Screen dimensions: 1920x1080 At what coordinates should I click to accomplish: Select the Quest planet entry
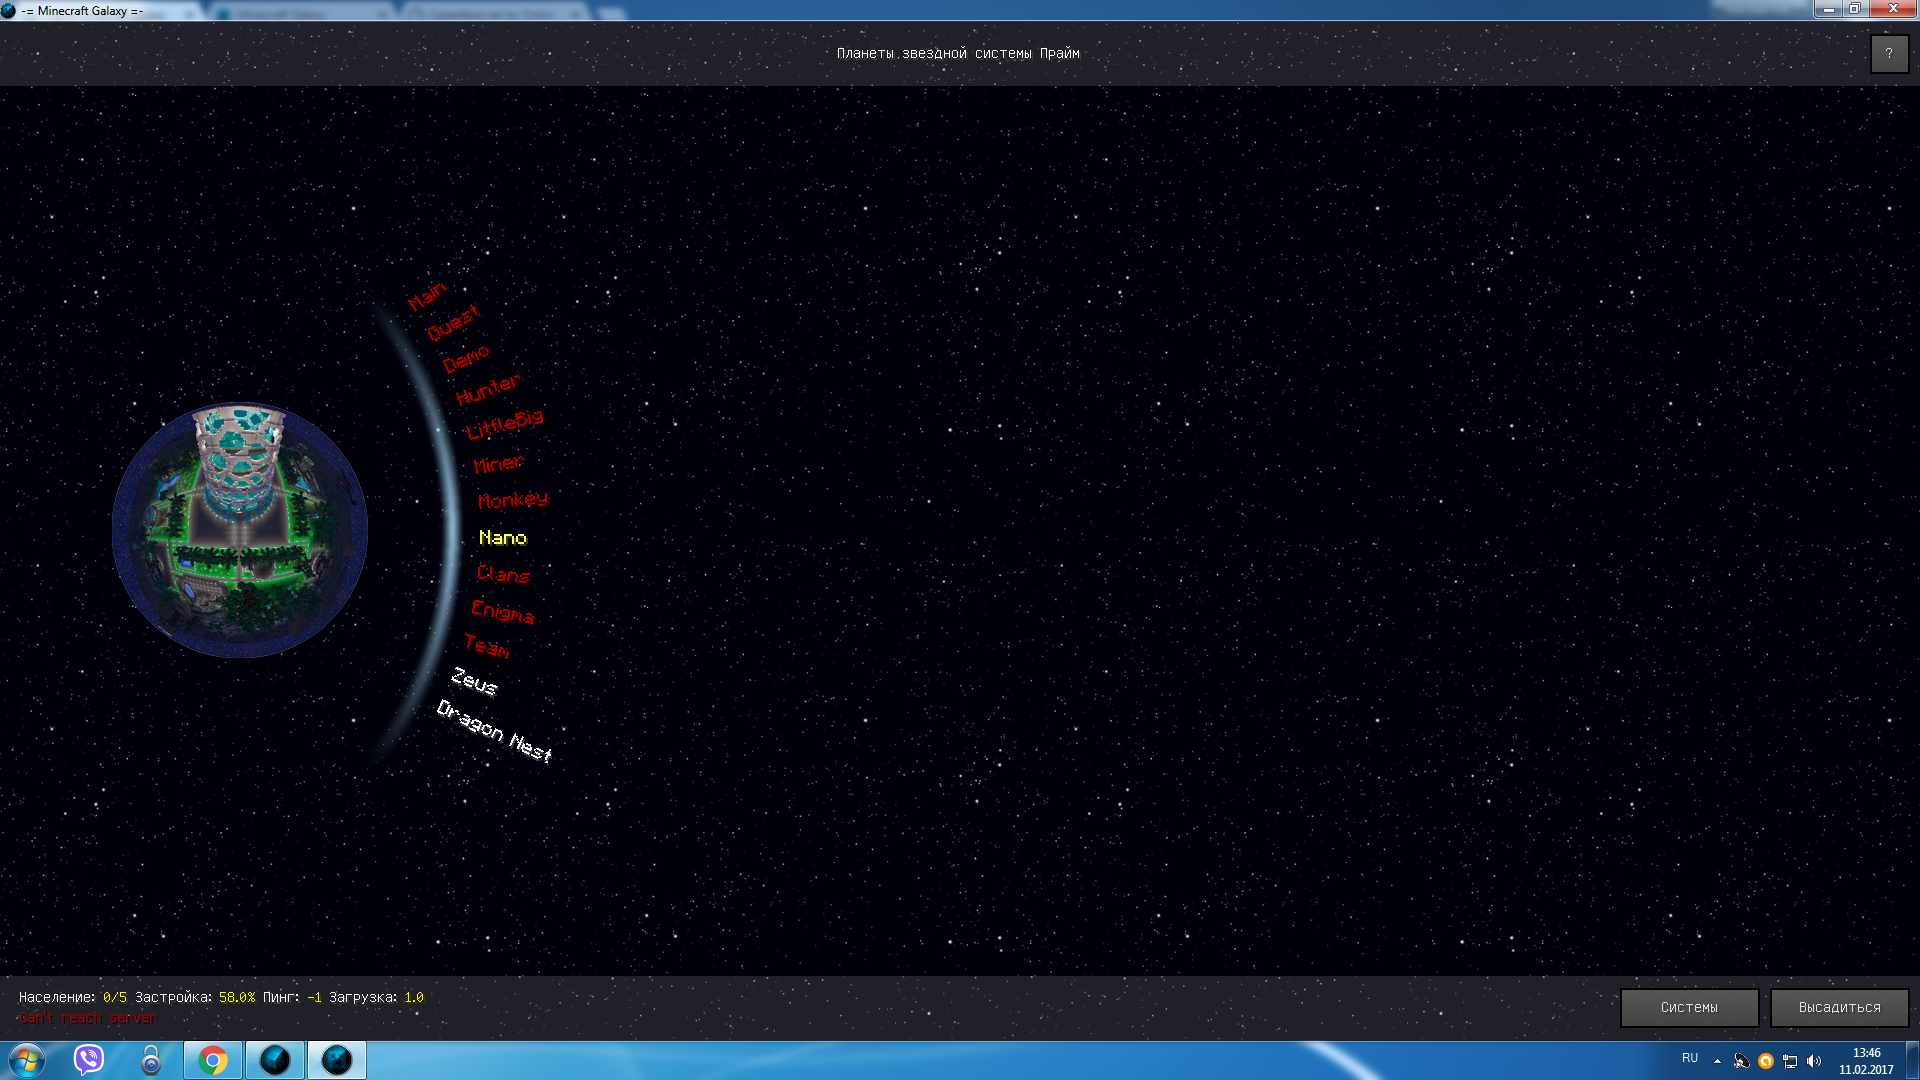coord(454,322)
